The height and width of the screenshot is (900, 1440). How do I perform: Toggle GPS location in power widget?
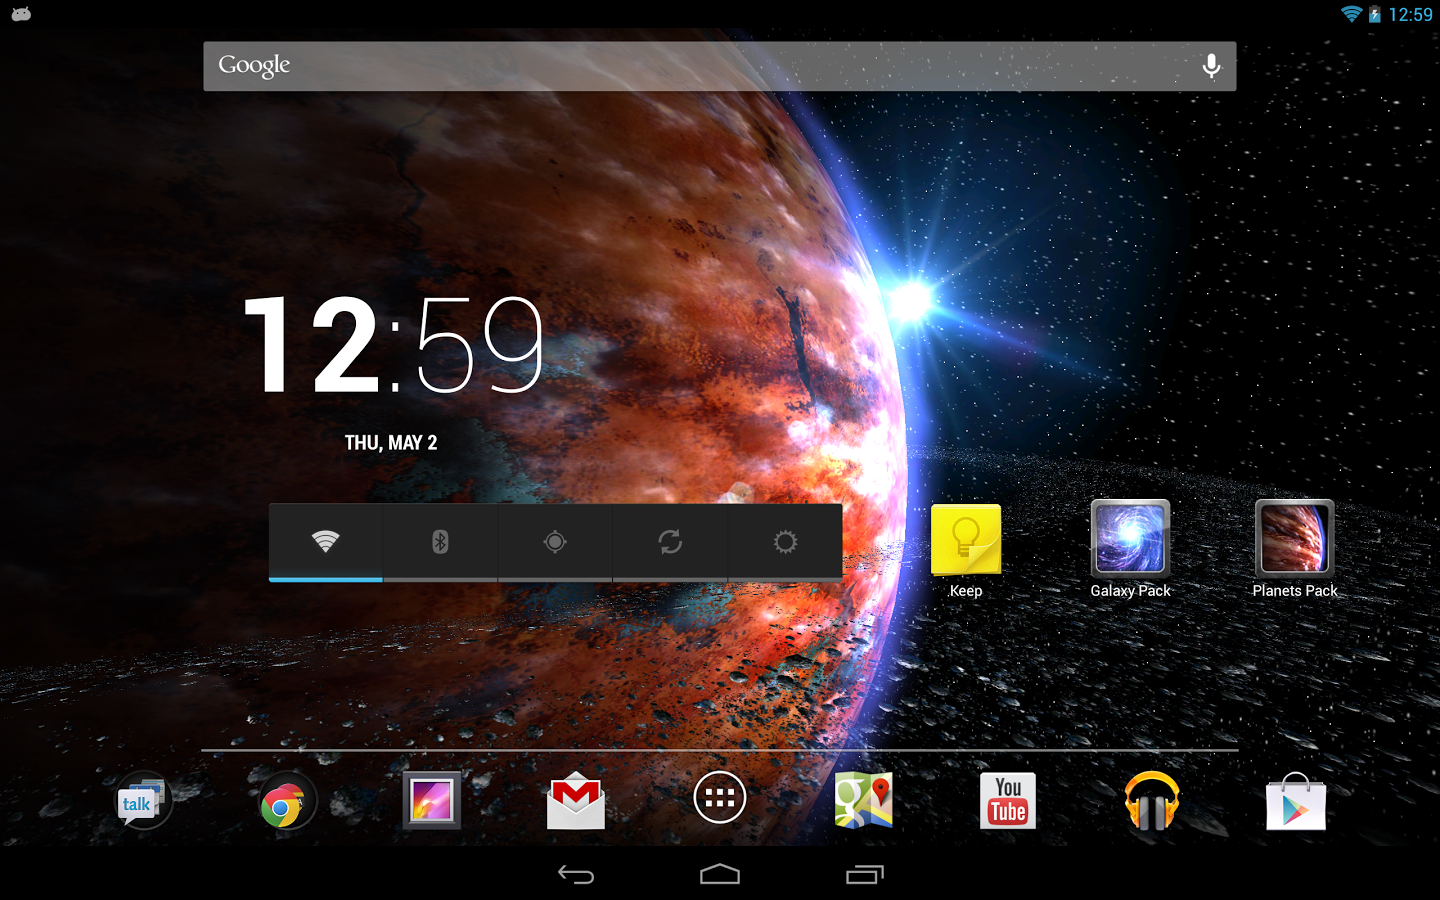555,542
